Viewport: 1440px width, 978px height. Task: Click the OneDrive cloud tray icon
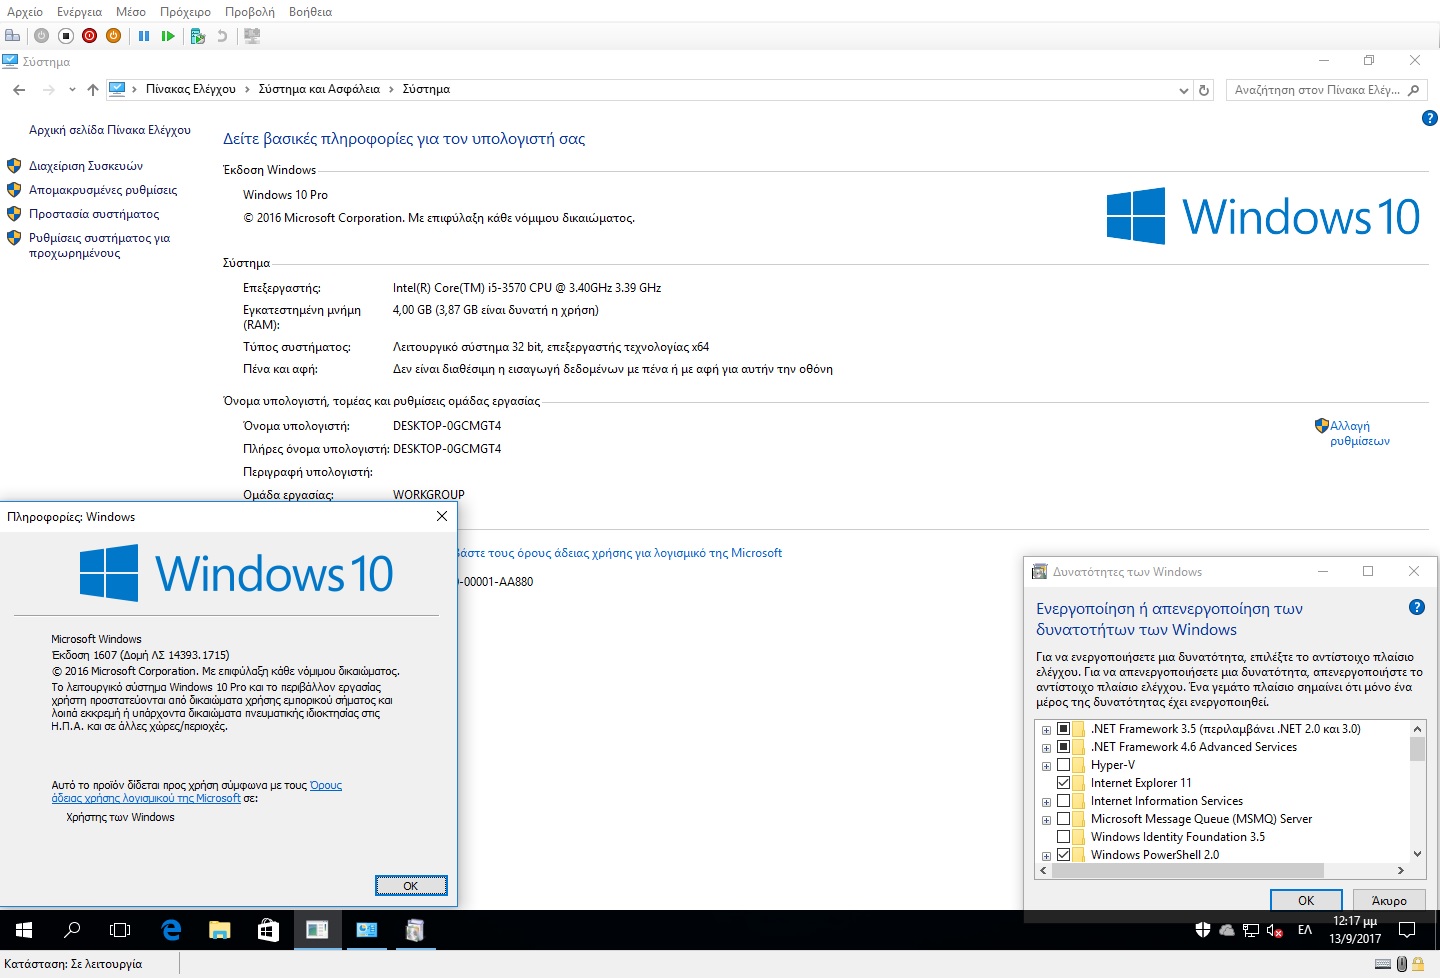pyautogui.click(x=1227, y=930)
